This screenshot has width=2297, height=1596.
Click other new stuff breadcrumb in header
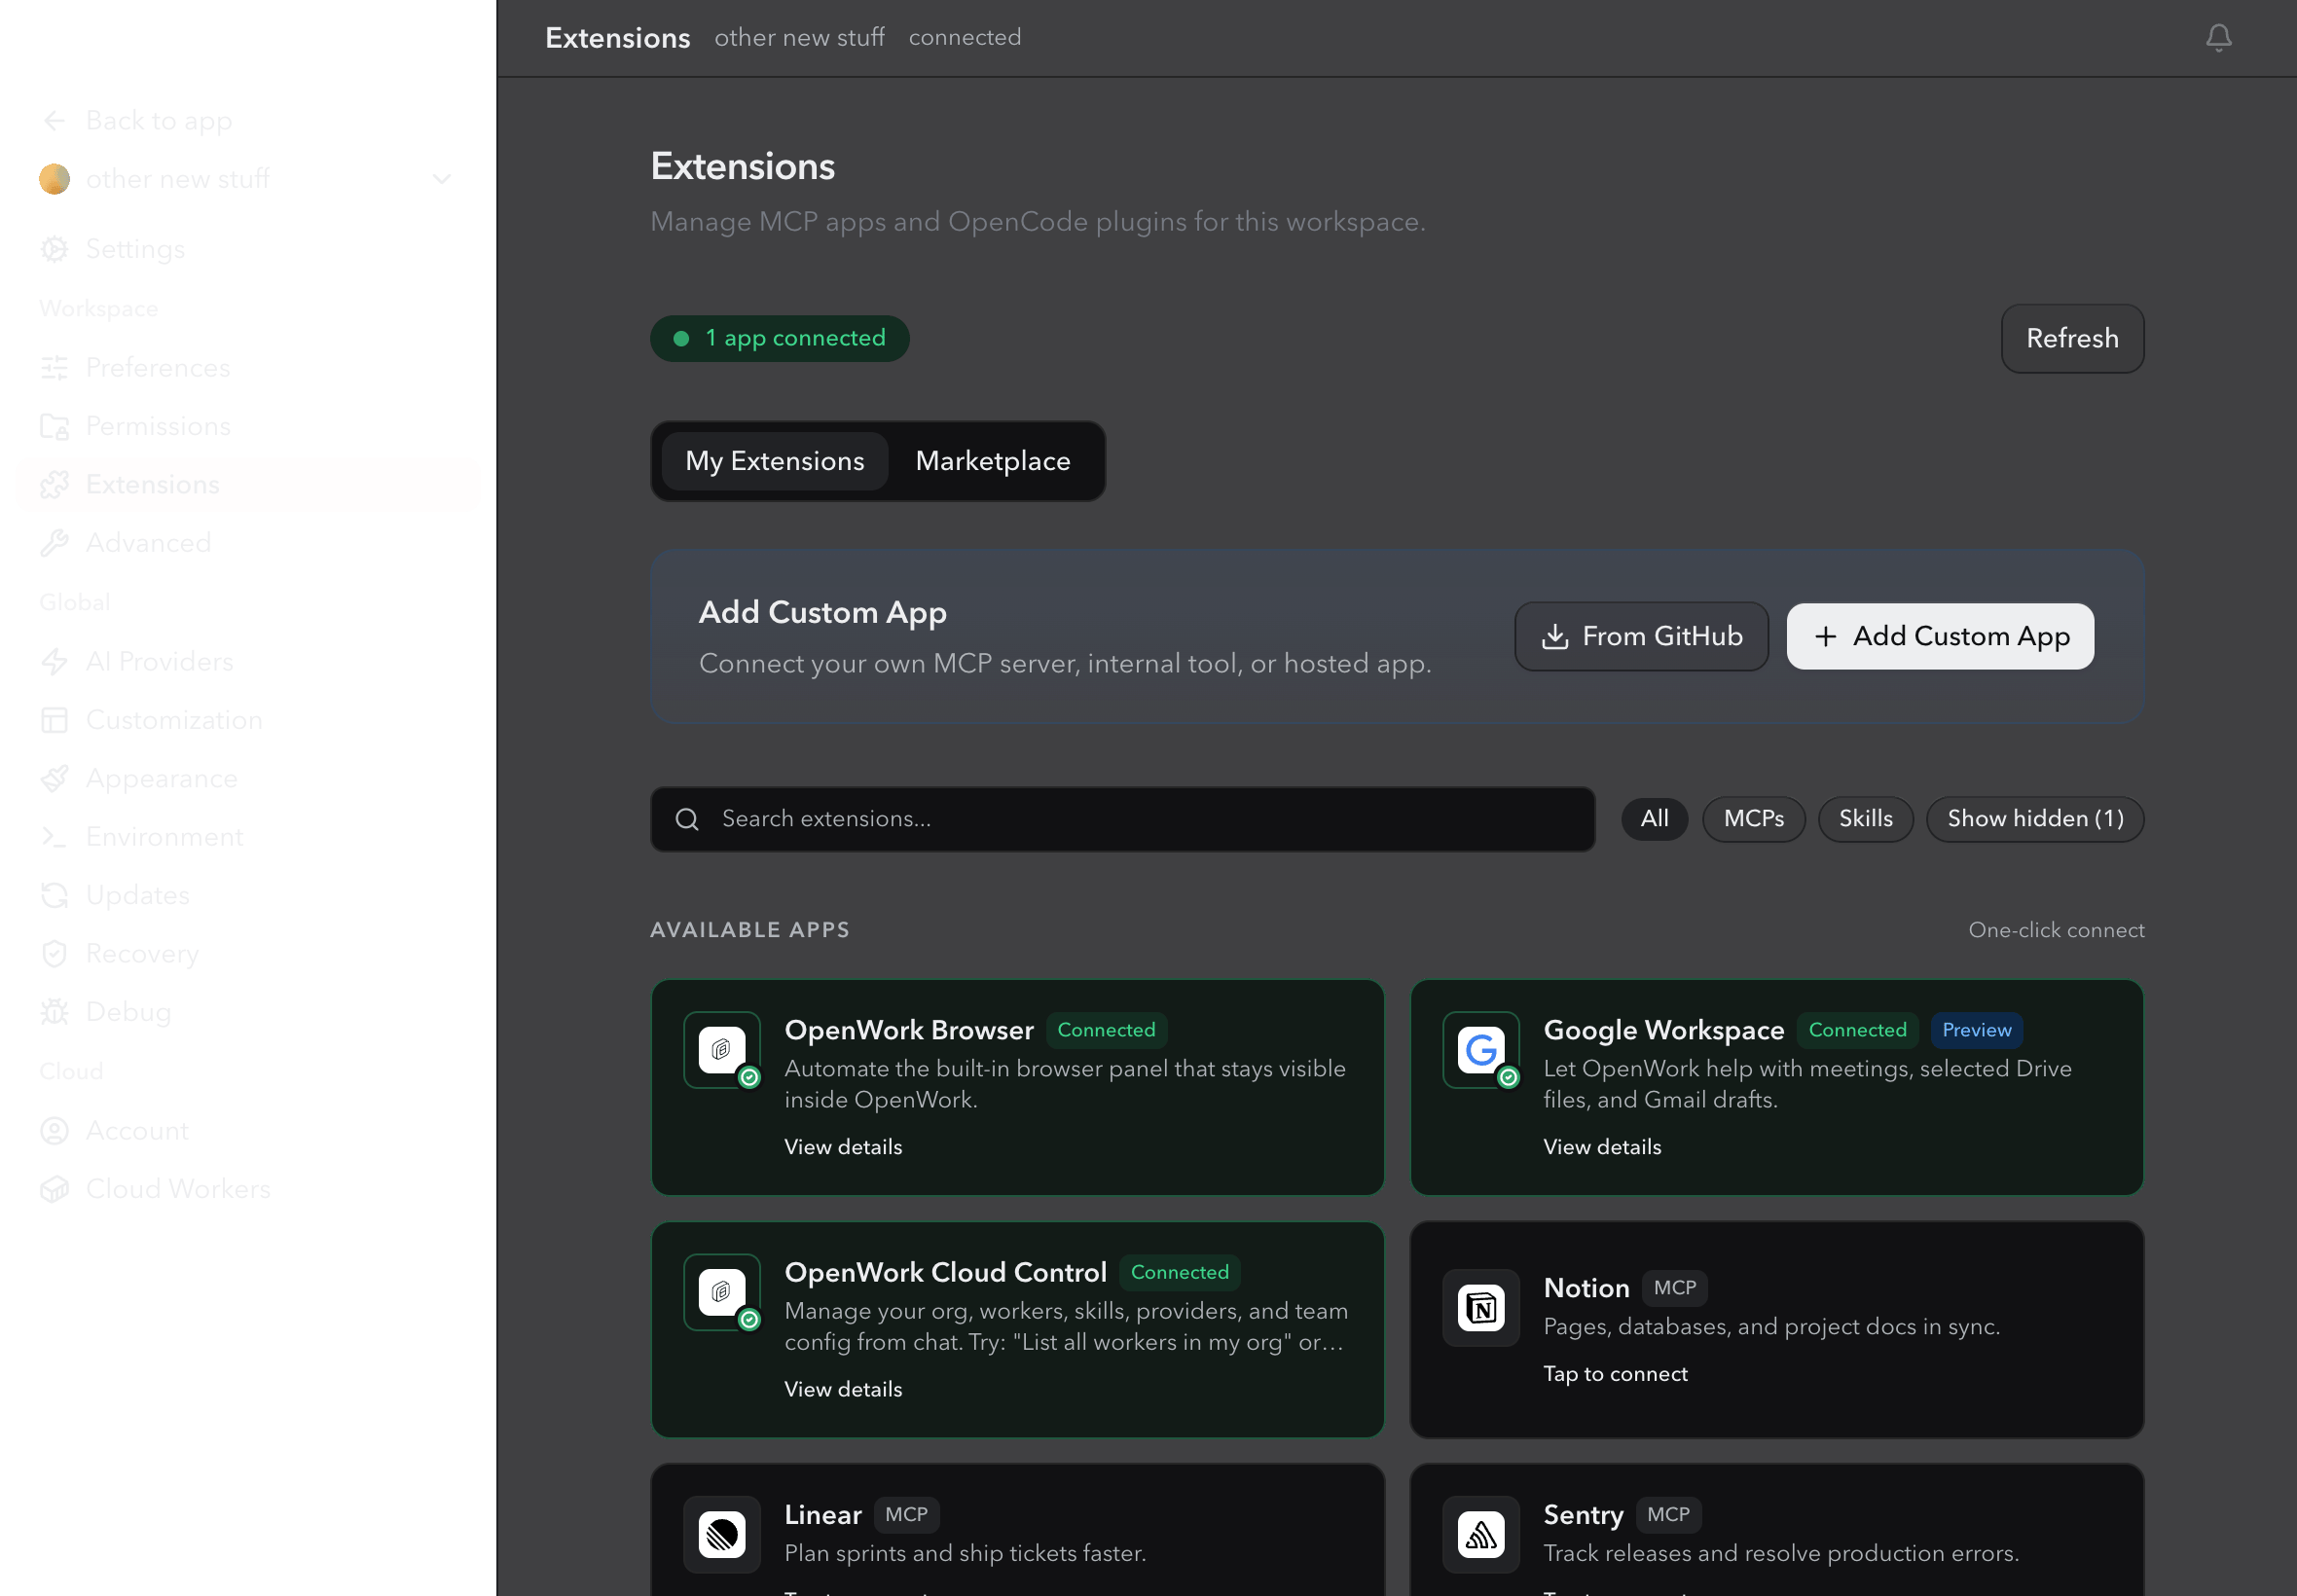click(x=799, y=38)
